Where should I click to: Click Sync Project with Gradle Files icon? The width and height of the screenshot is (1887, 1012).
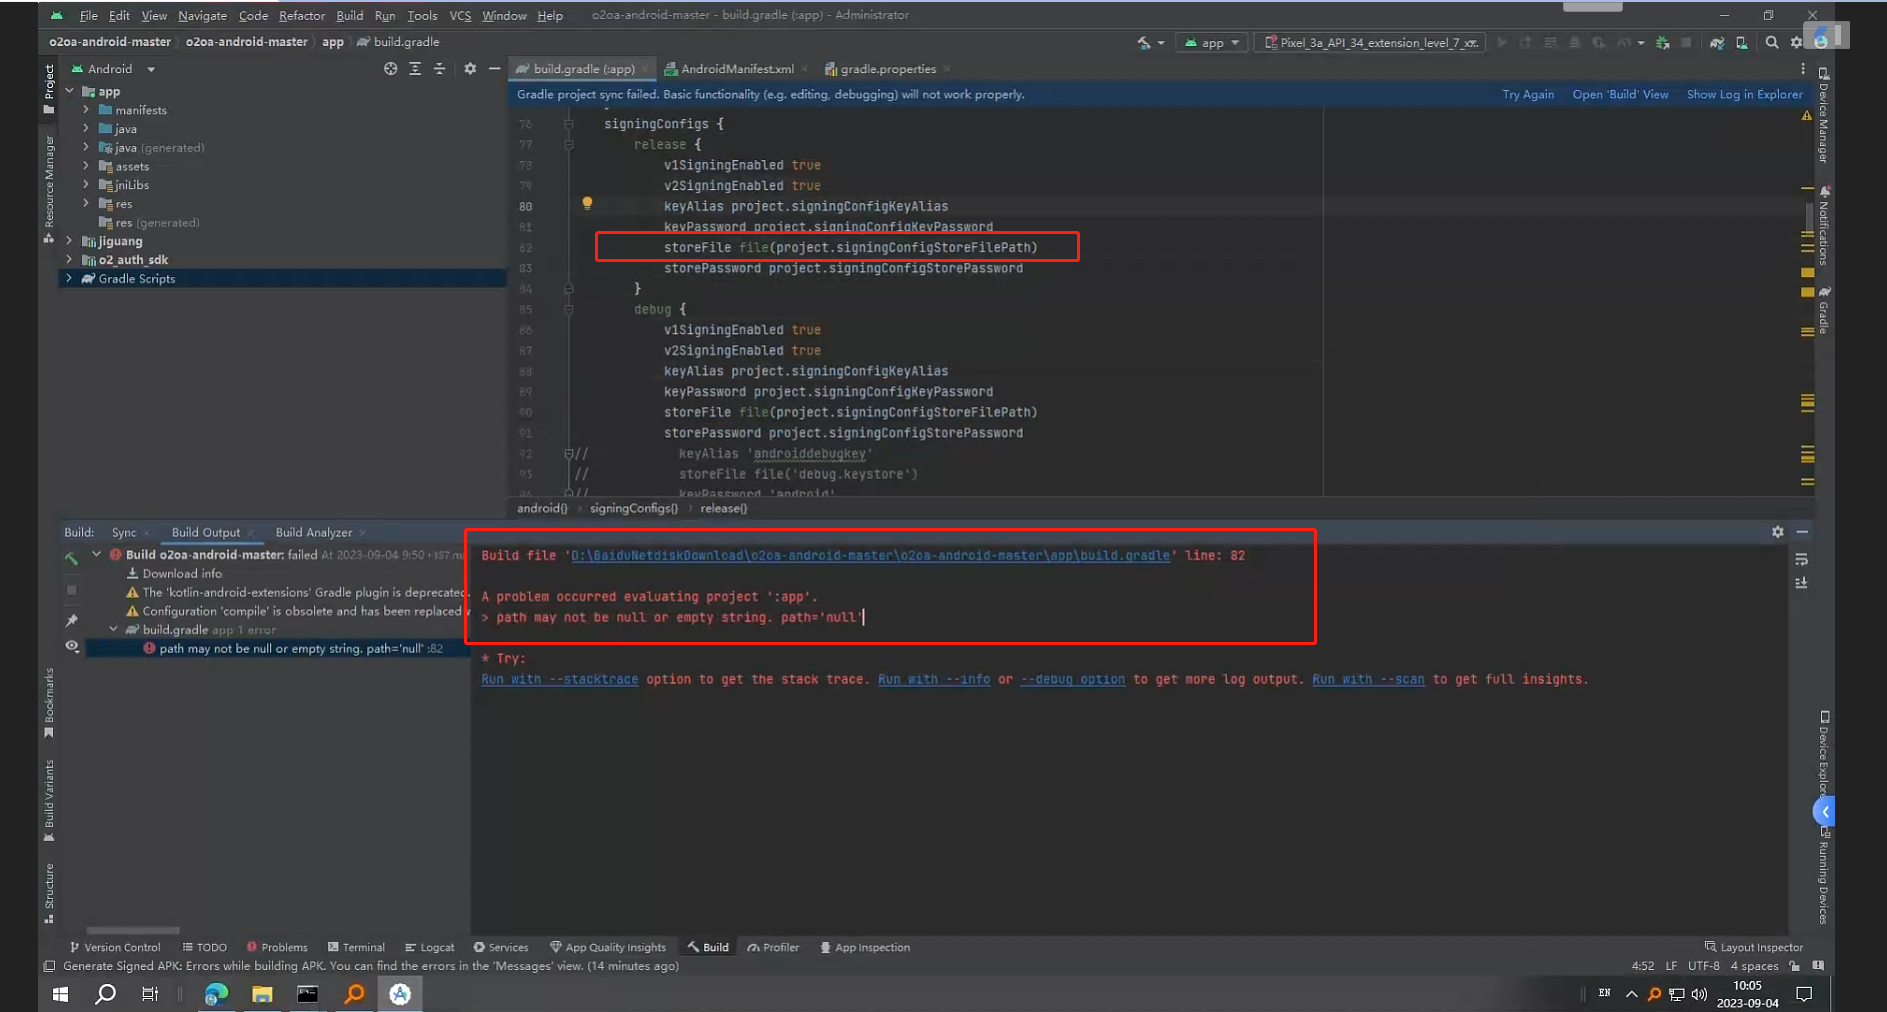tap(1717, 43)
